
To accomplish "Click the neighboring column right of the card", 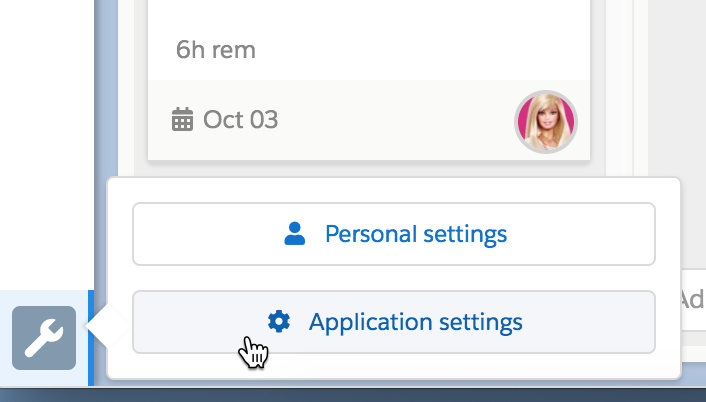I will pyautogui.click(x=670, y=100).
